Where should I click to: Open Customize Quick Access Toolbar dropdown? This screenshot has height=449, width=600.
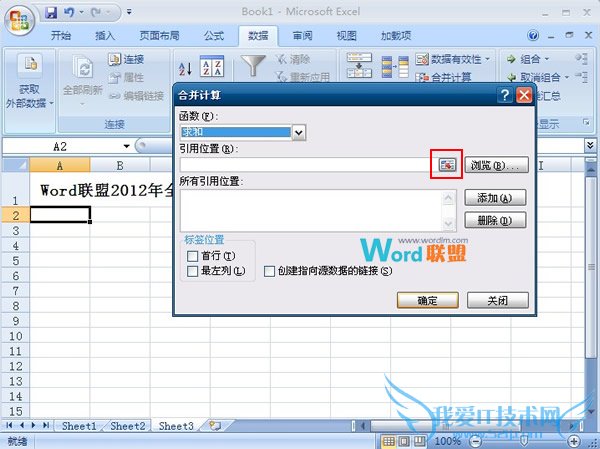129,12
